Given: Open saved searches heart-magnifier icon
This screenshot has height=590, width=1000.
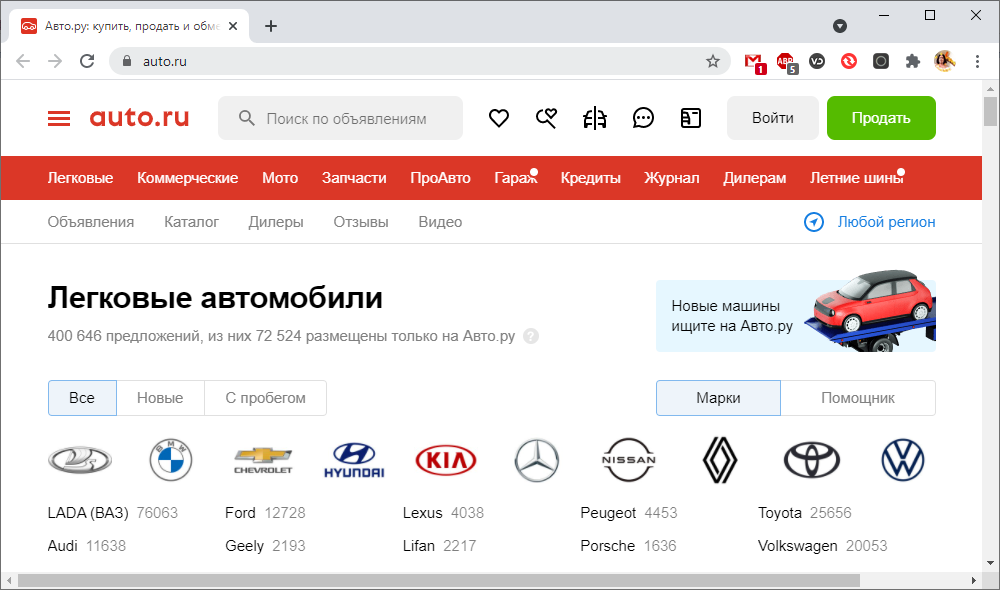Looking at the screenshot, I should [x=546, y=118].
